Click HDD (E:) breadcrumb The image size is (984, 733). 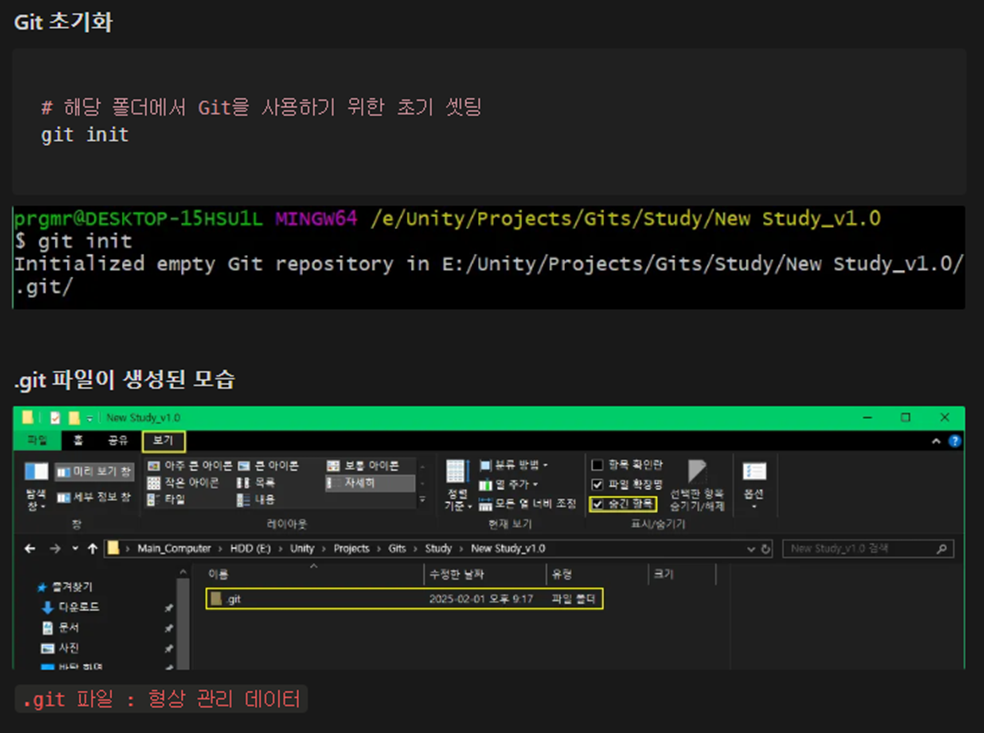250,548
